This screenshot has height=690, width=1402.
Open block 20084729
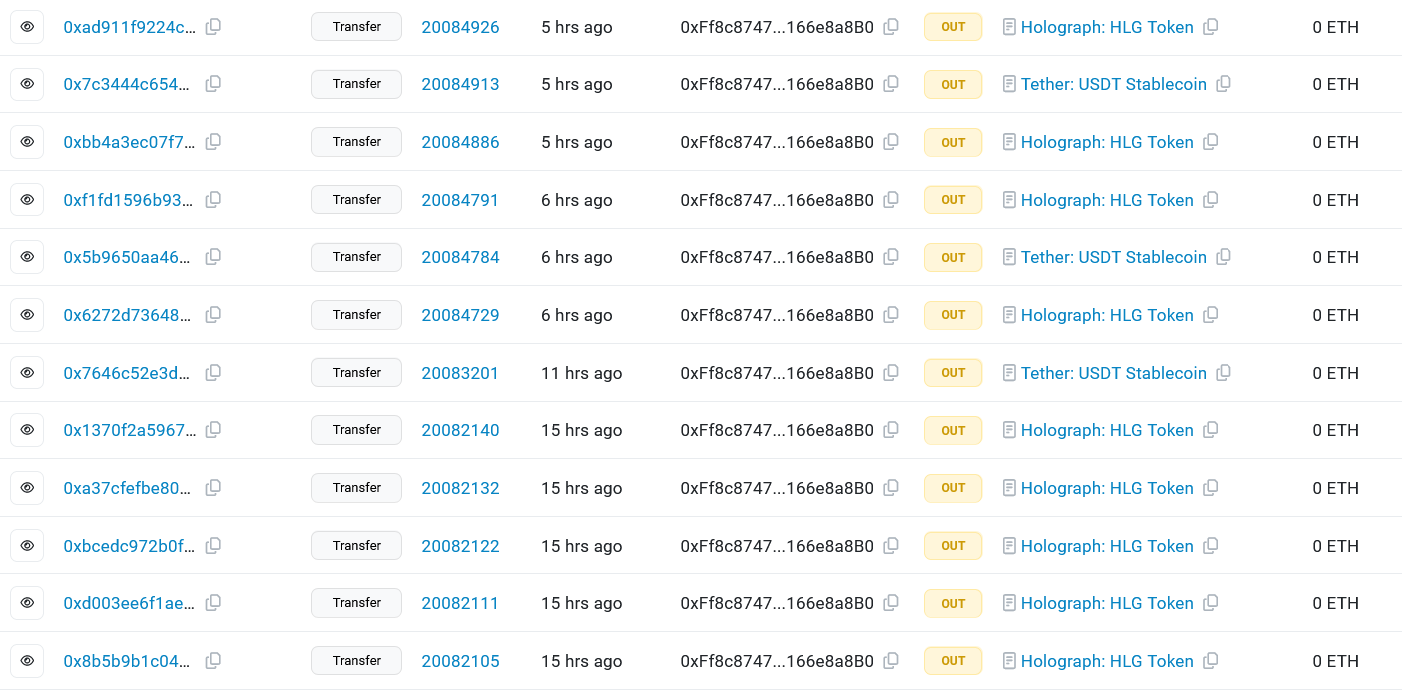tap(460, 315)
